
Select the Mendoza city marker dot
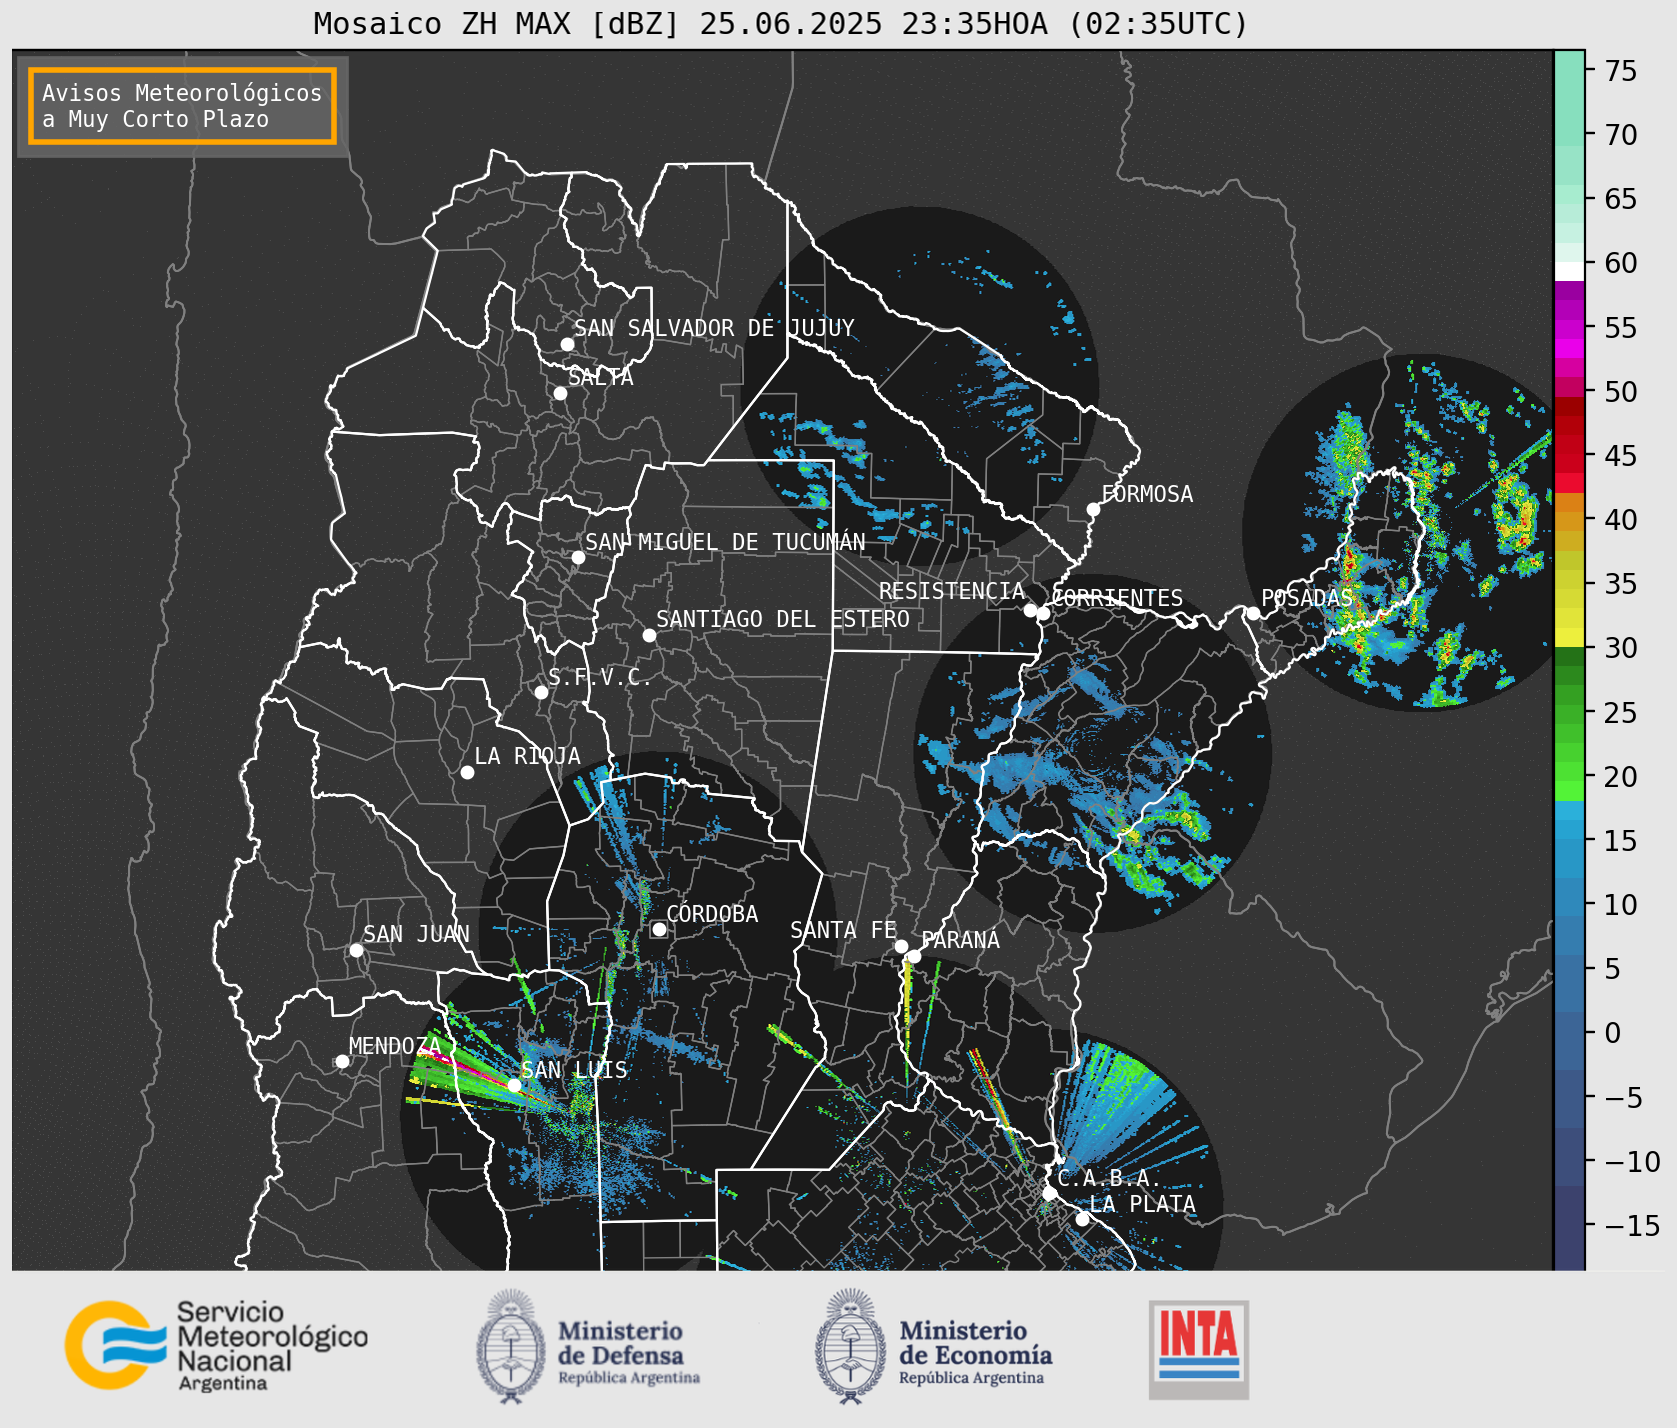(342, 1061)
